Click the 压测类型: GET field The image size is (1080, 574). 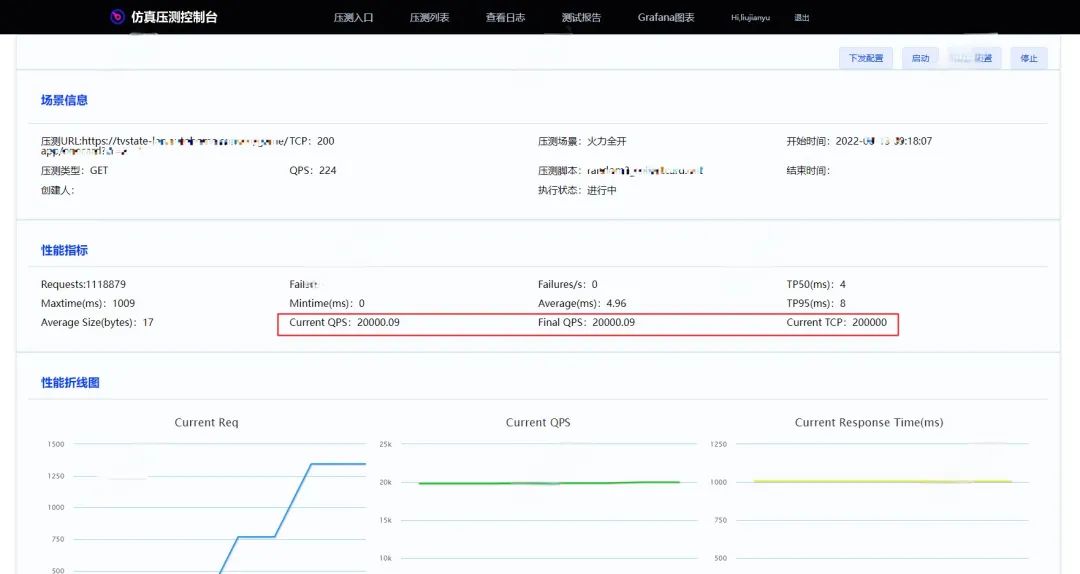[x=74, y=170]
